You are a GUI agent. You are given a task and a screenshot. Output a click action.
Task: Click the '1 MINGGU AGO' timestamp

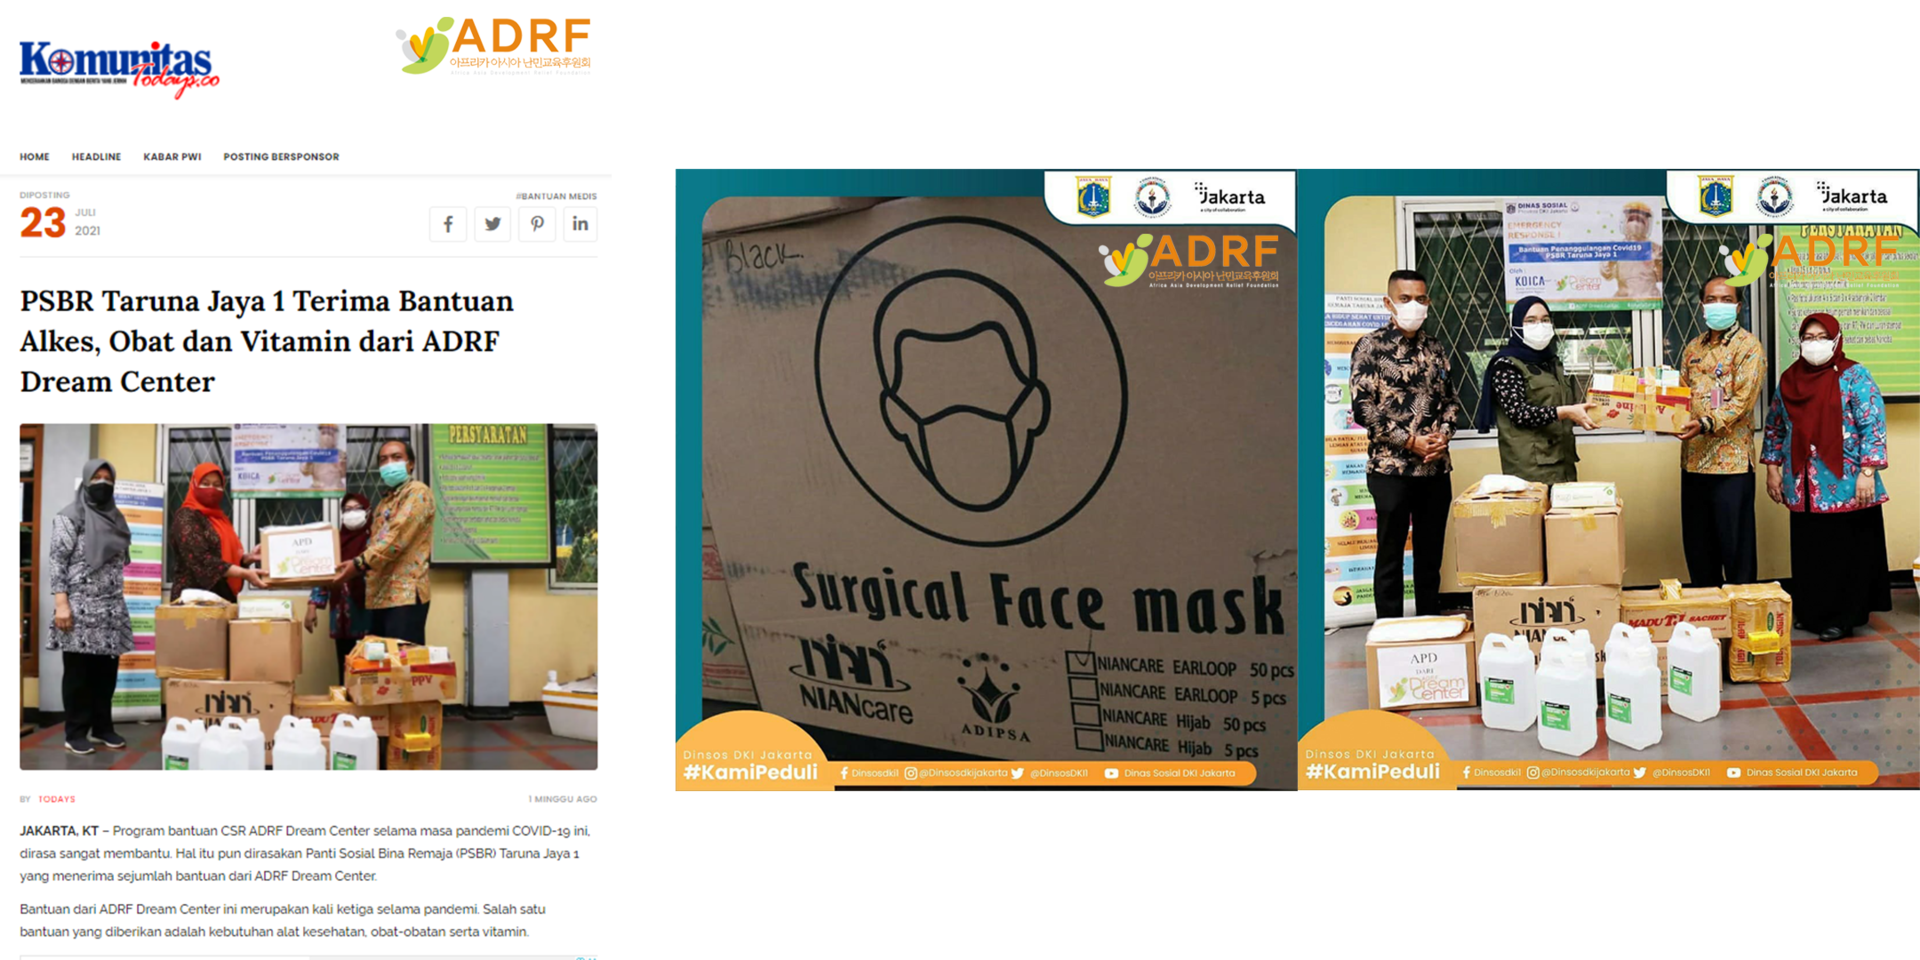click(563, 799)
